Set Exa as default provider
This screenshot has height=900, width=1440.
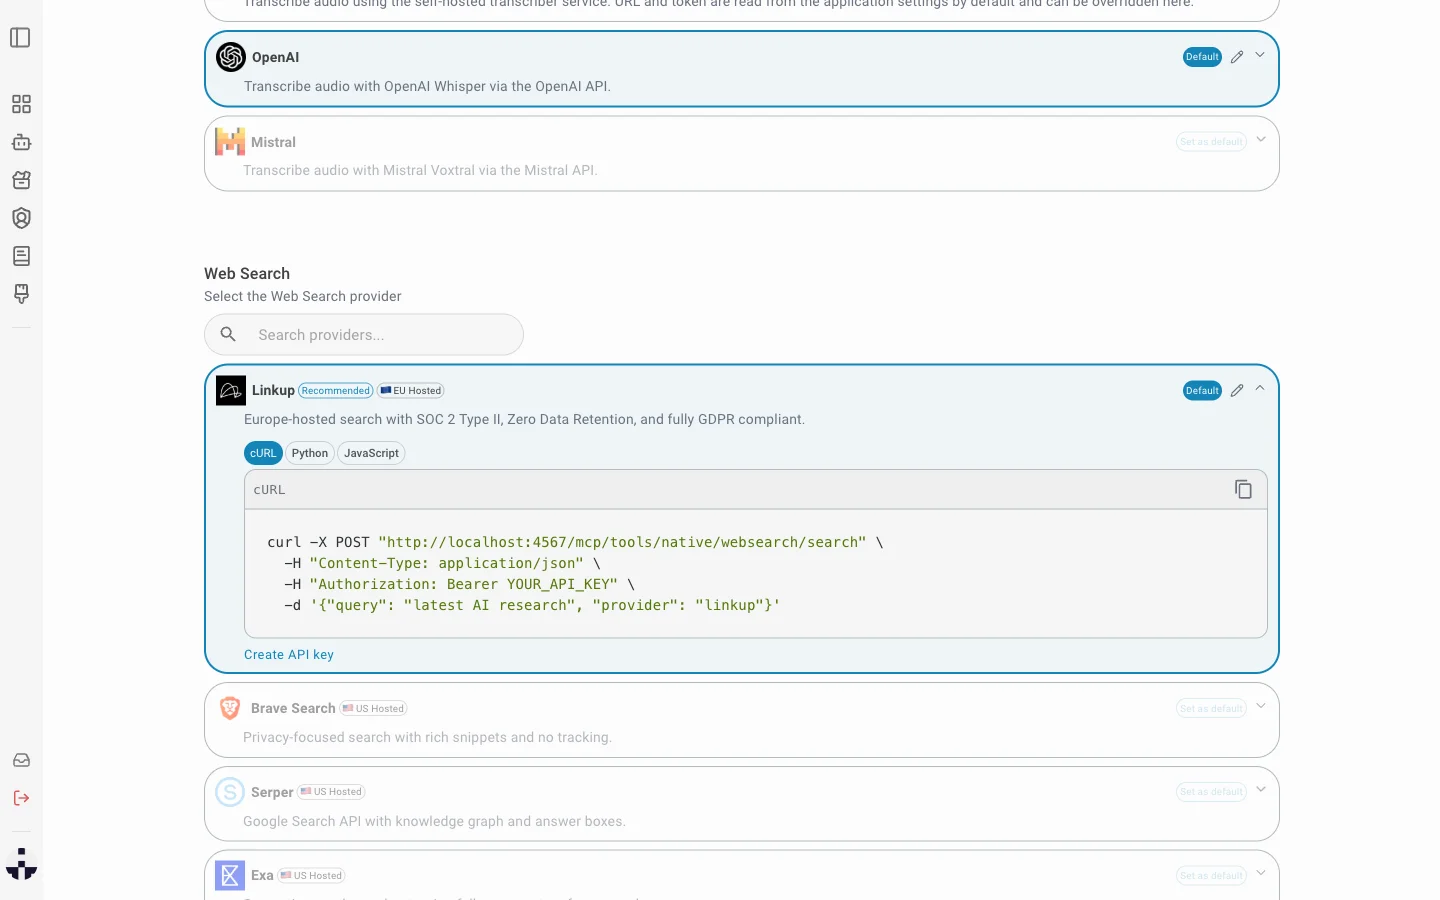tap(1211, 876)
